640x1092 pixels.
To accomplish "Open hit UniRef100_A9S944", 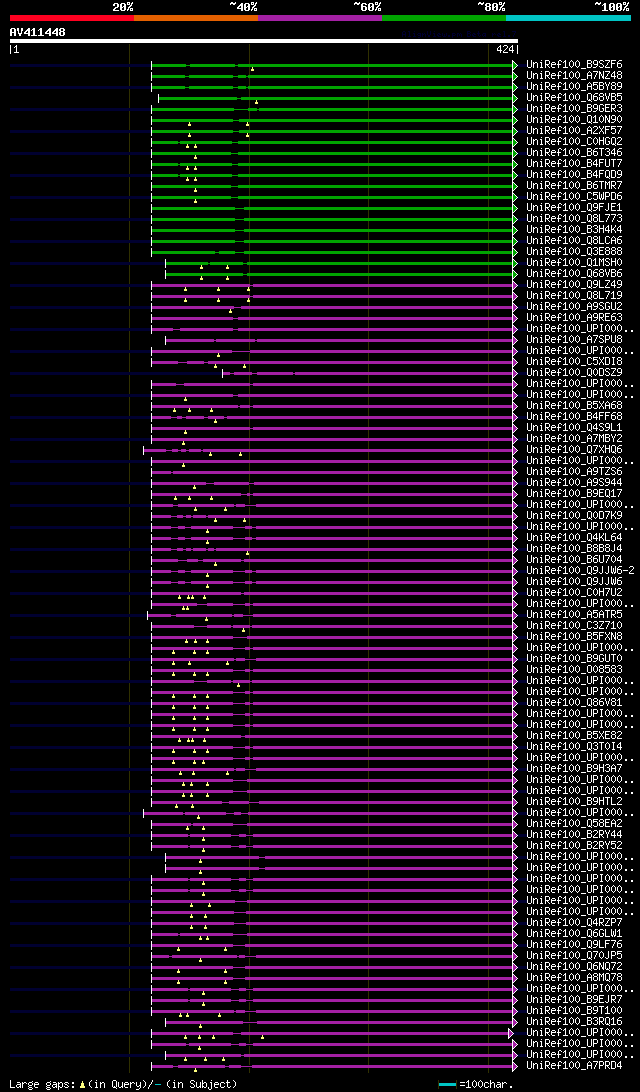I will 575,483.
